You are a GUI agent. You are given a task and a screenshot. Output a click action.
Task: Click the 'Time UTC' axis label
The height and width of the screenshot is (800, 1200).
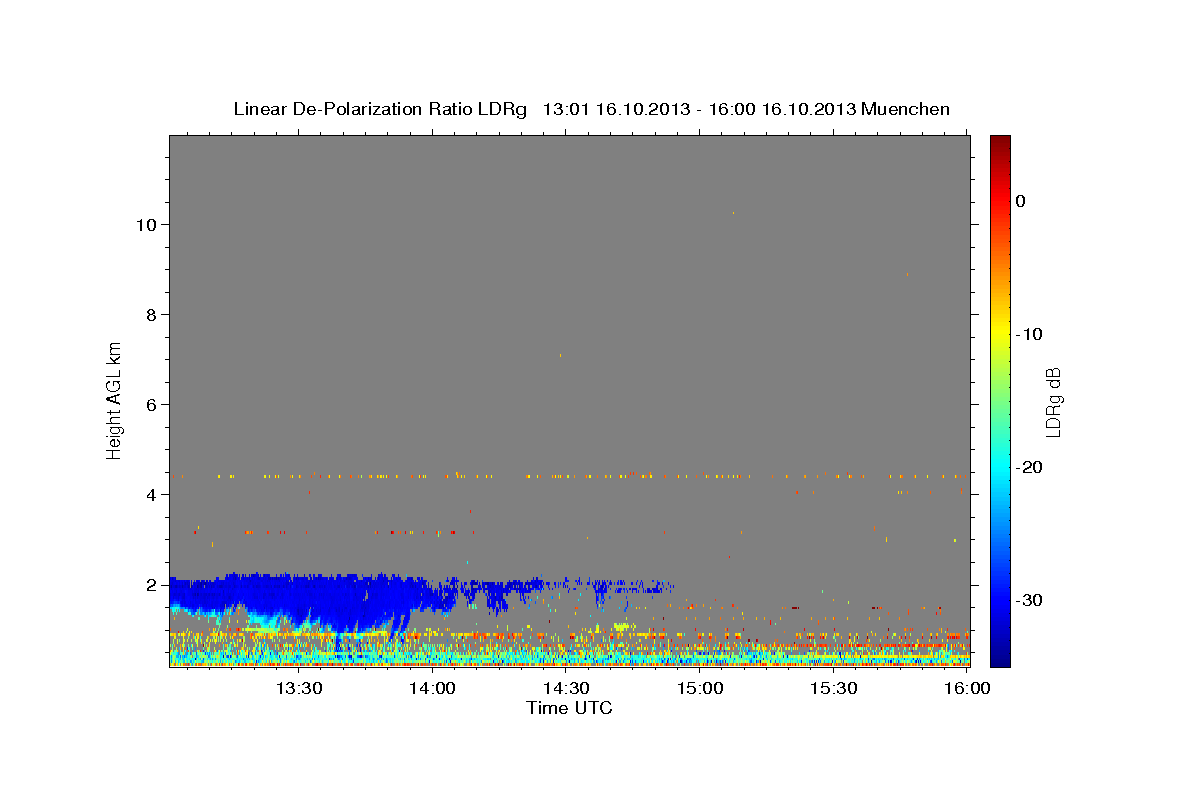569,708
